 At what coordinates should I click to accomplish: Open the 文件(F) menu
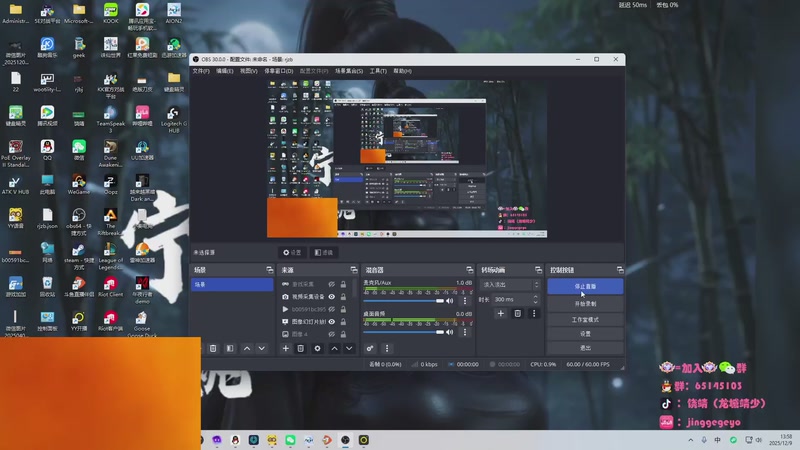[201, 71]
